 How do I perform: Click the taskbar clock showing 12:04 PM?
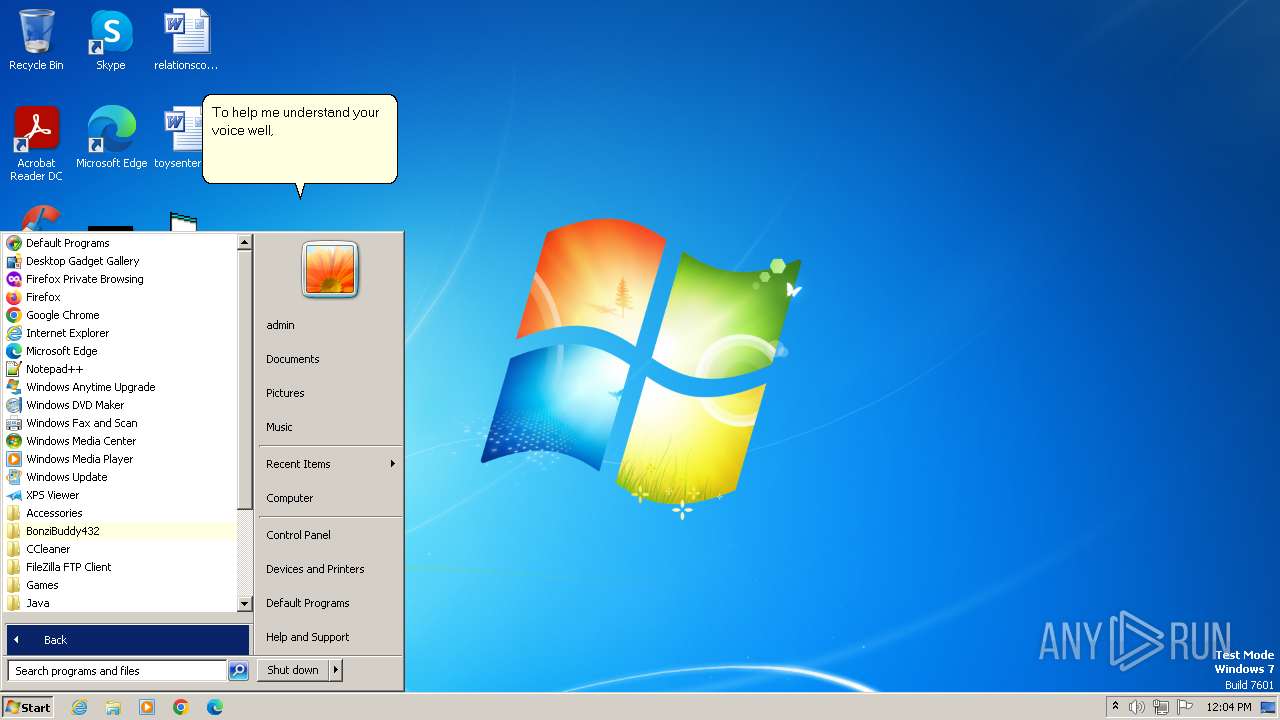[1229, 707]
